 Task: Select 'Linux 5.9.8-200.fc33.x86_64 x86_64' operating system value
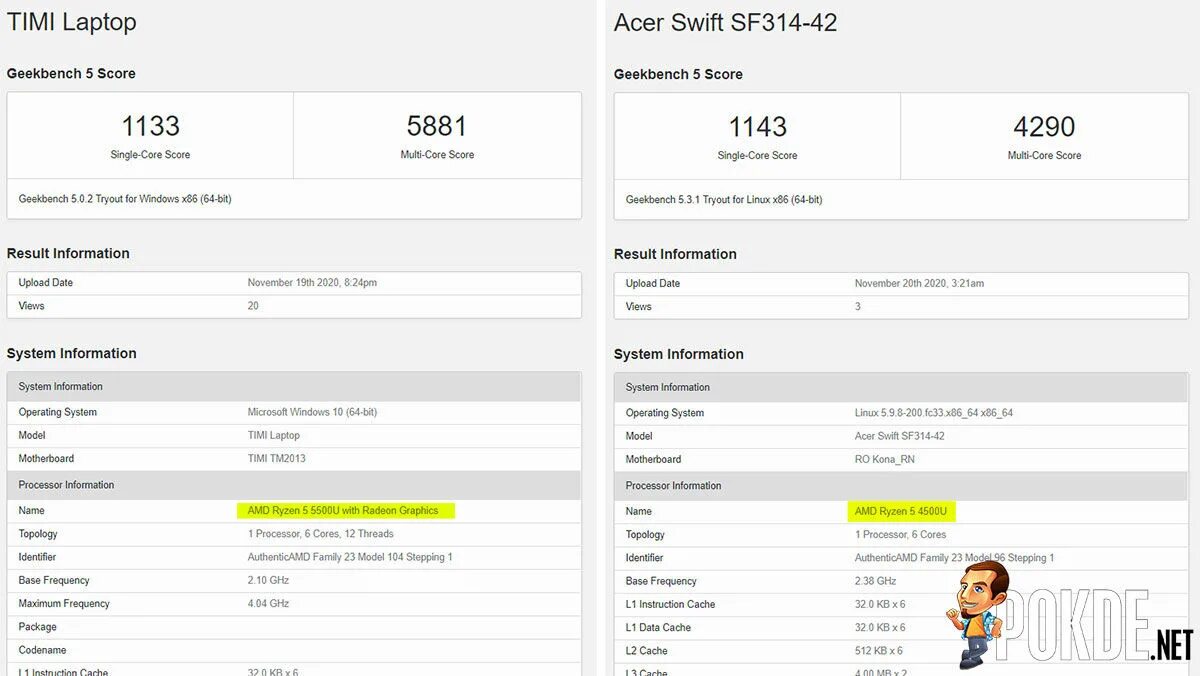click(x=934, y=413)
